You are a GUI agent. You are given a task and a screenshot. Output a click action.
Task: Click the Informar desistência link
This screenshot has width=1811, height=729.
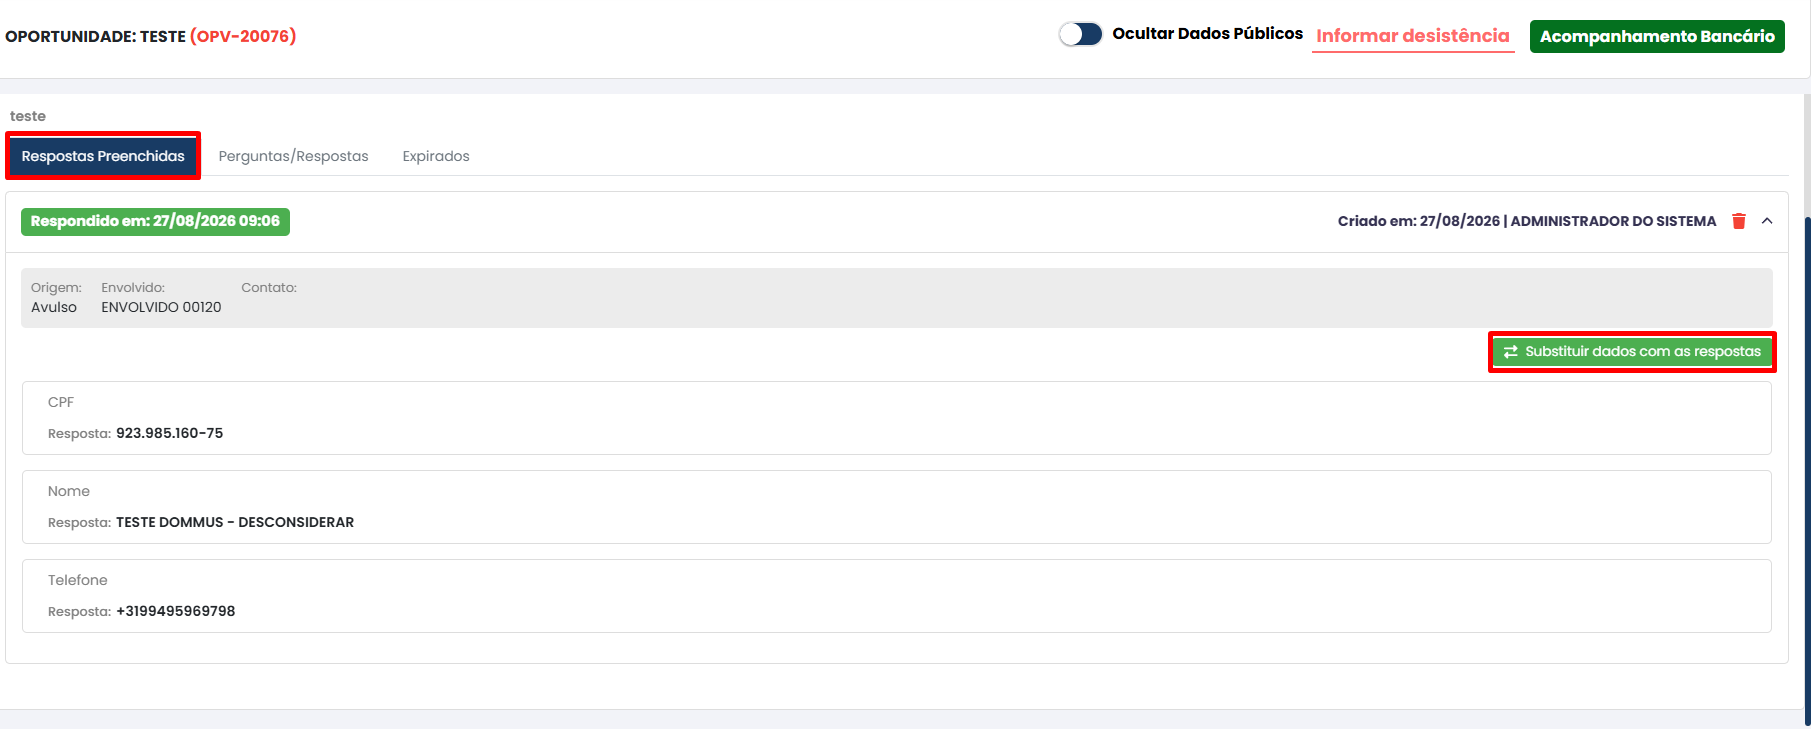tap(1413, 36)
